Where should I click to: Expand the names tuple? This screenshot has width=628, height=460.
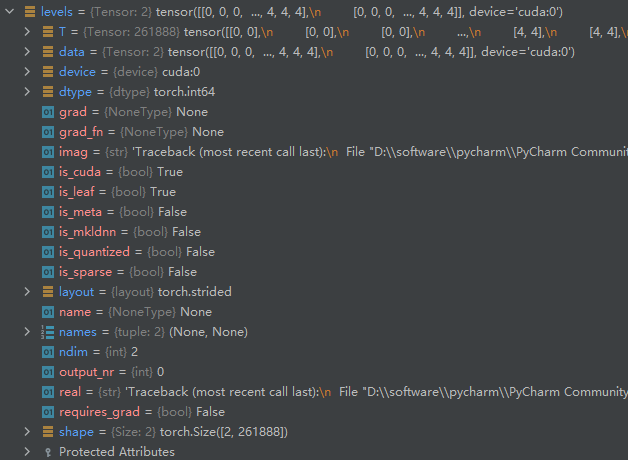(27, 332)
